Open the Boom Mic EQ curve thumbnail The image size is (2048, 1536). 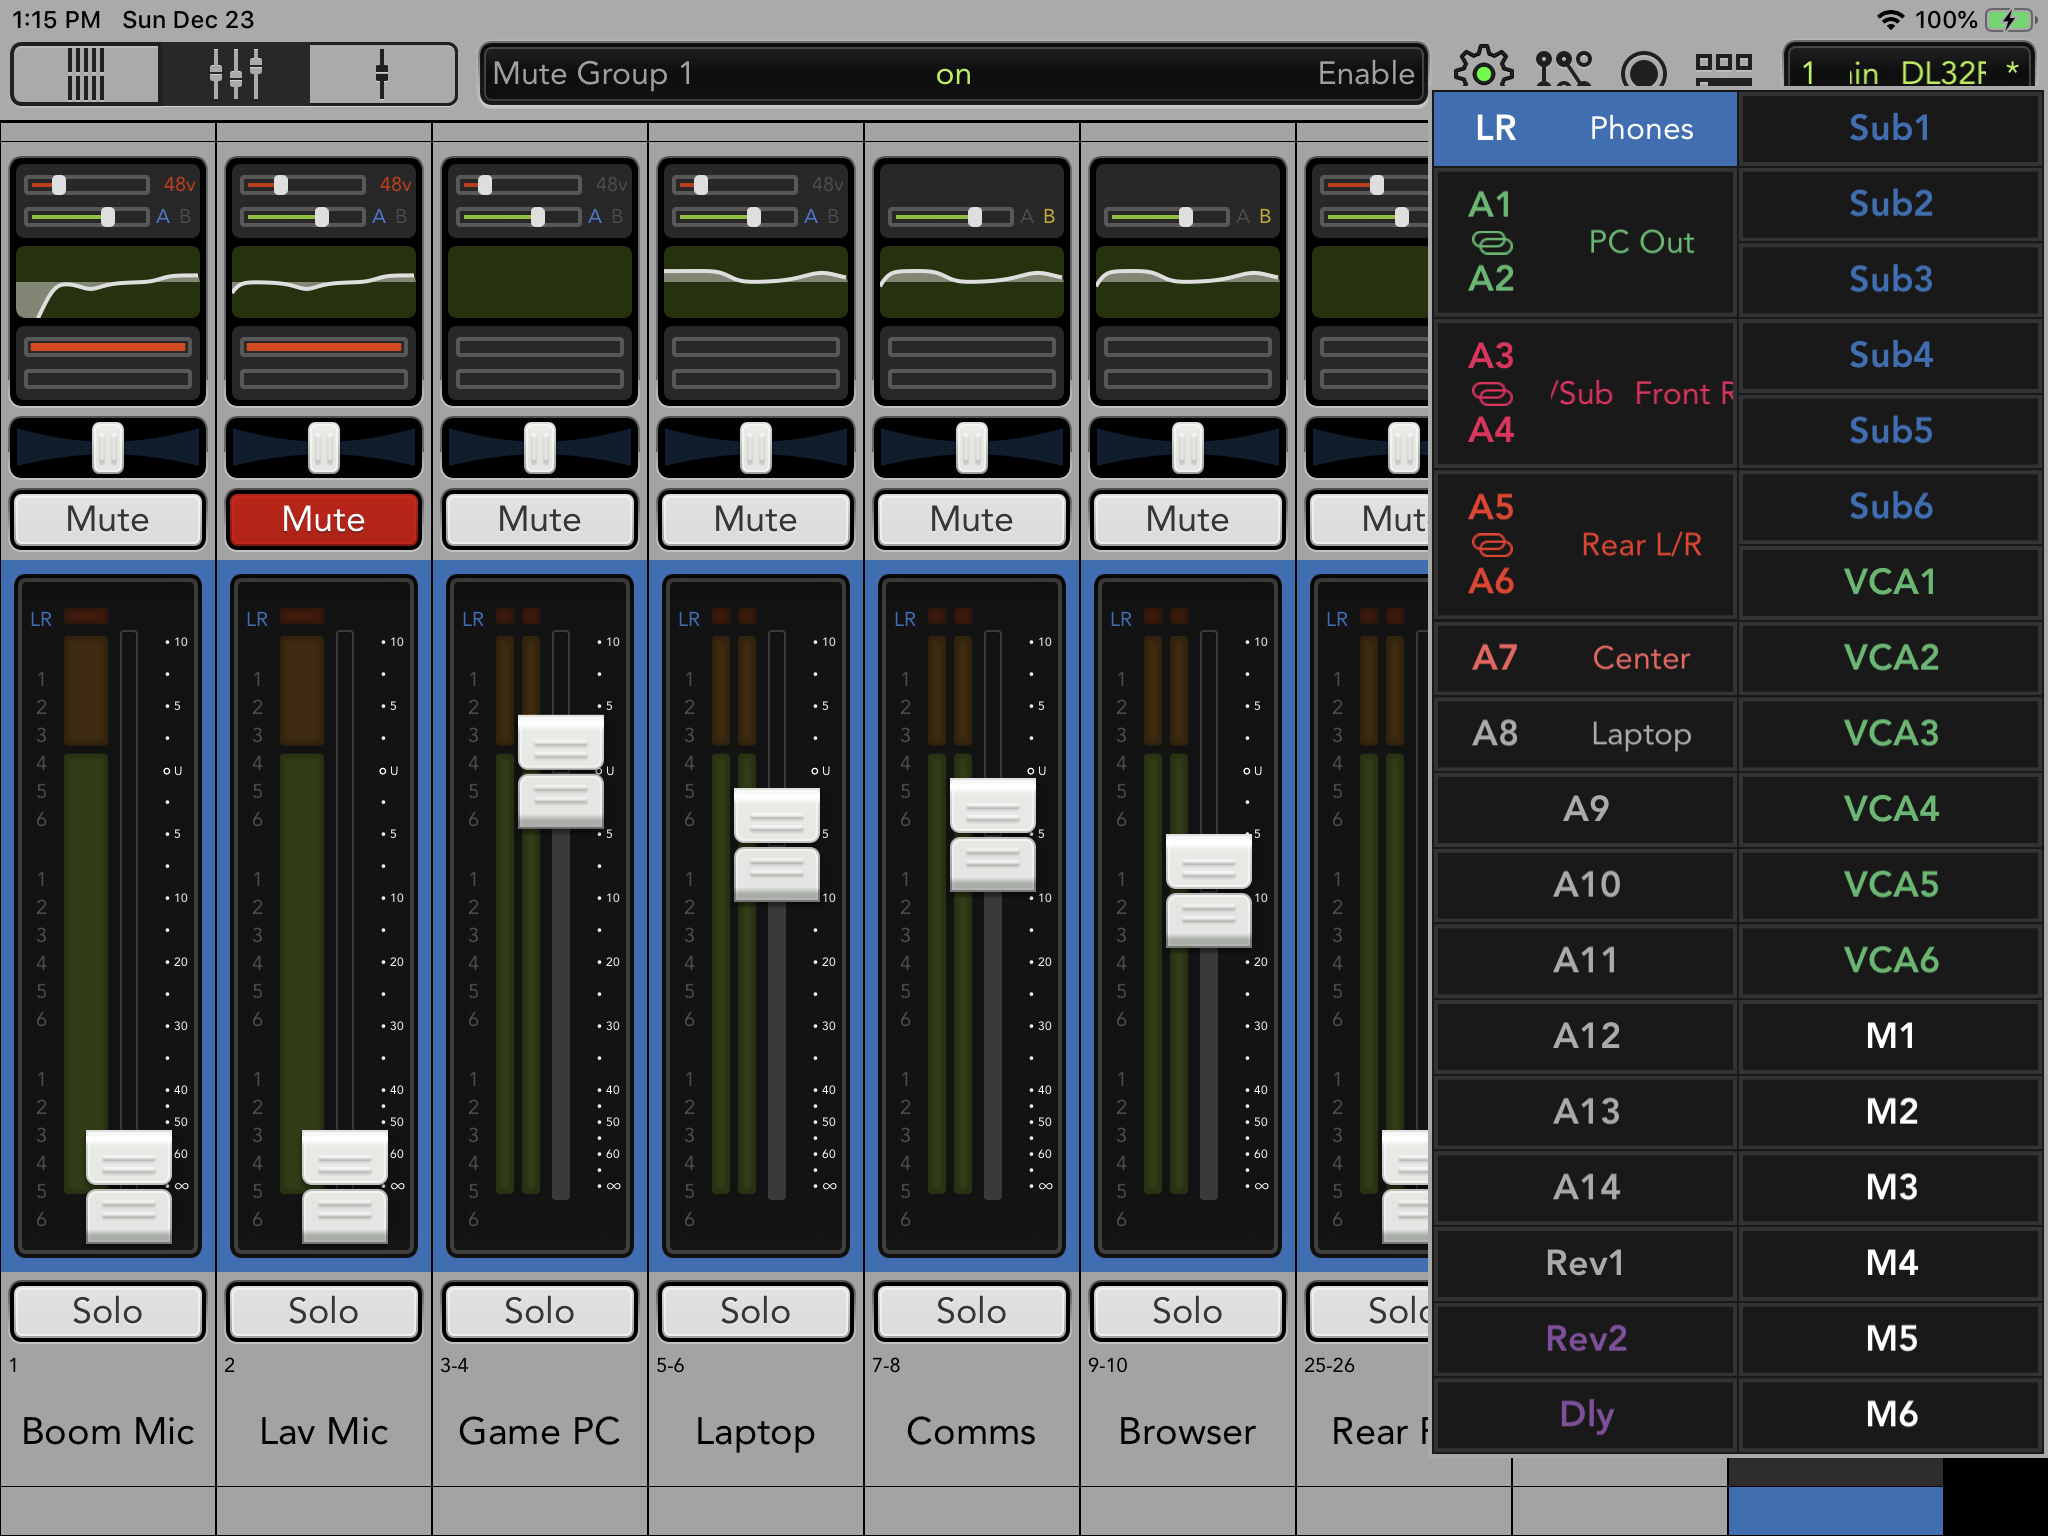click(108, 282)
